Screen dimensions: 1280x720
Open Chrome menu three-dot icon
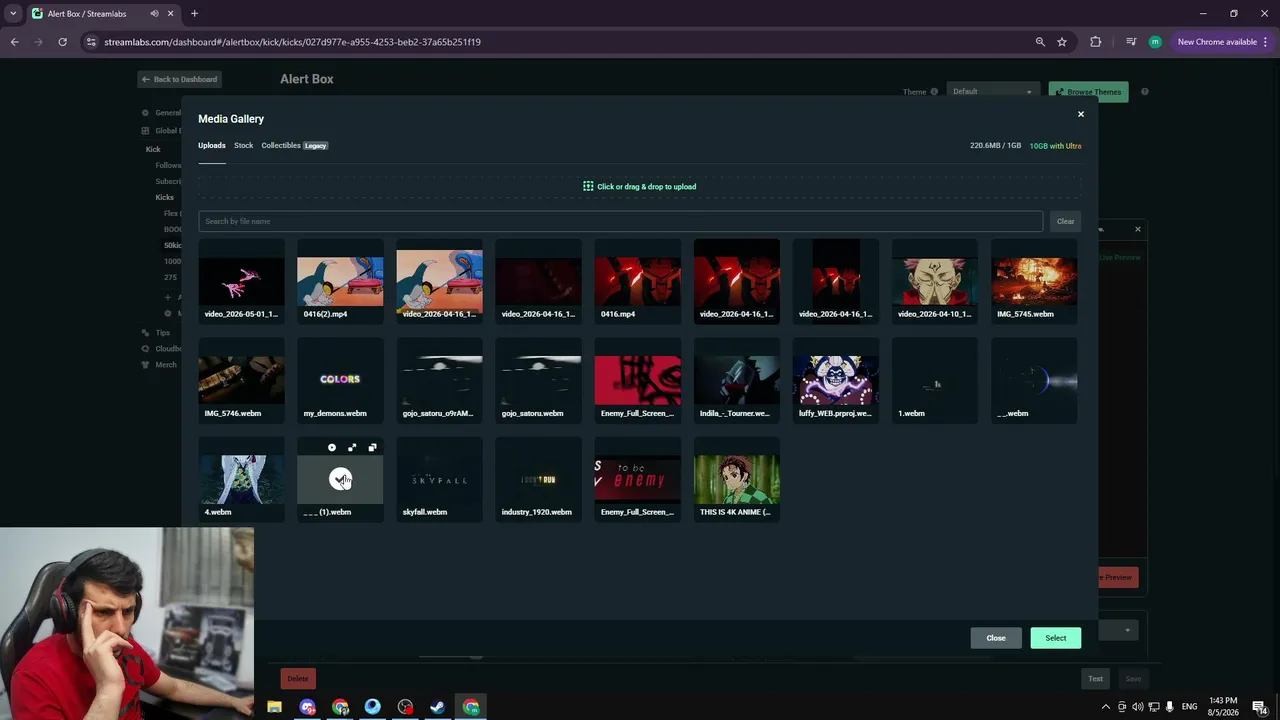click(x=1266, y=42)
